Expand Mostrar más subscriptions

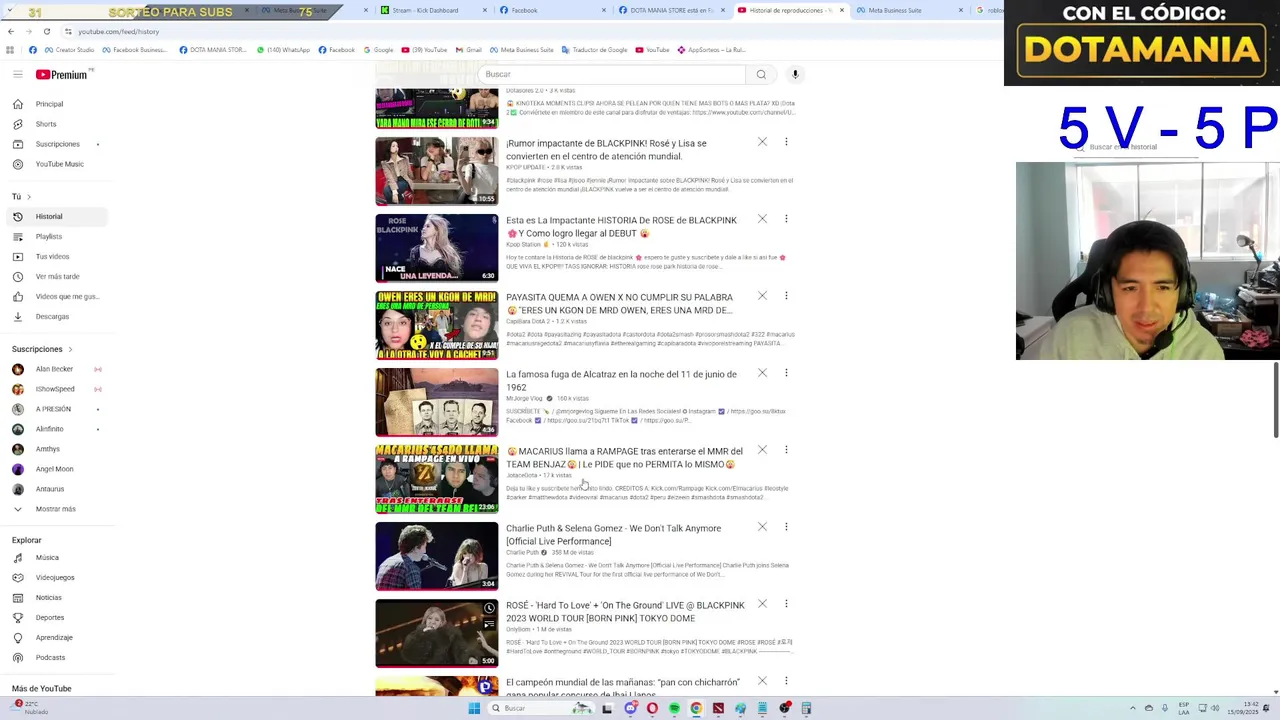55,509
